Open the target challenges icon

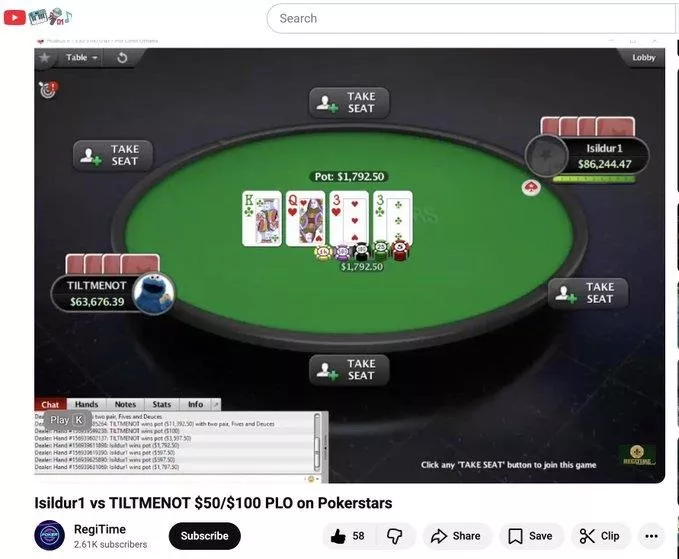tap(48, 90)
